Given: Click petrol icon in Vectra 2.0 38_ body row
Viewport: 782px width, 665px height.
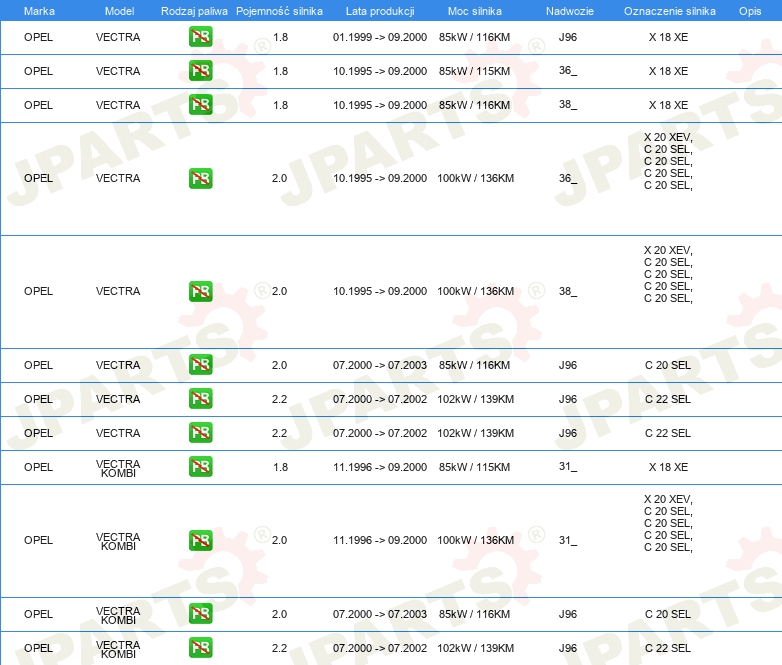Looking at the screenshot, I should pos(200,292).
